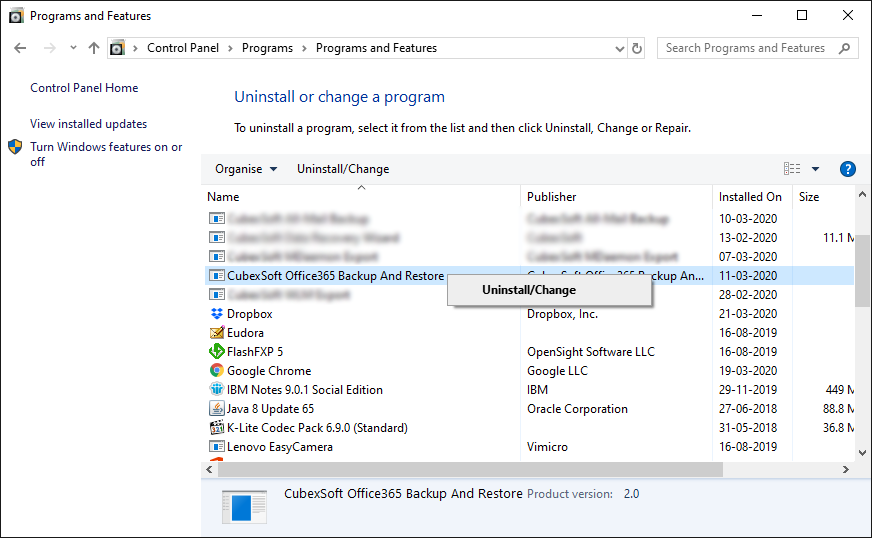Select IBM Notes 9.0.1 Social Edition

click(305, 389)
